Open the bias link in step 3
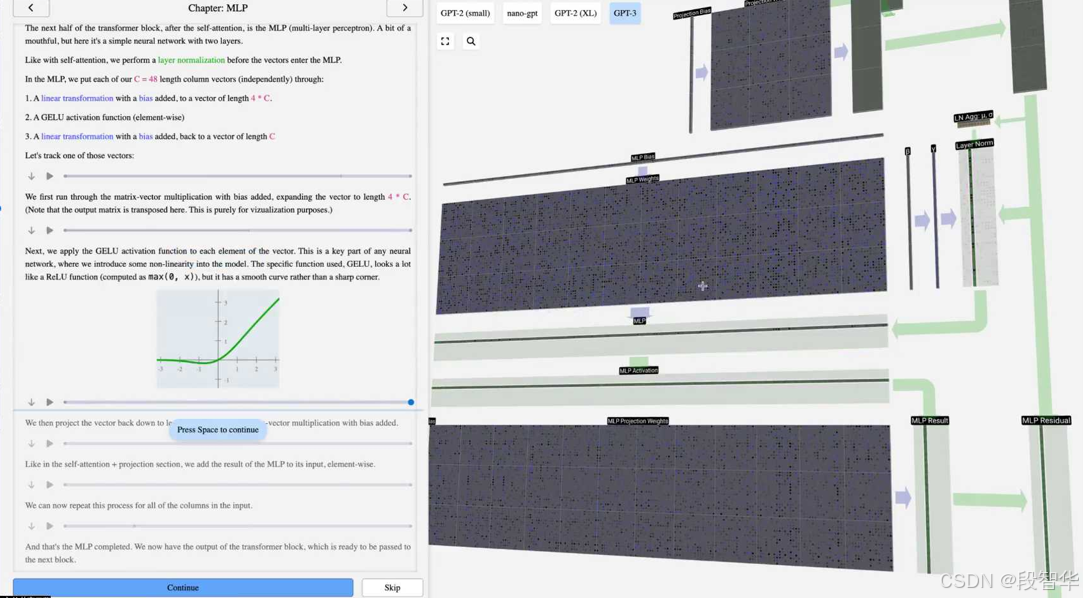This screenshot has width=1083, height=598. 146,136
